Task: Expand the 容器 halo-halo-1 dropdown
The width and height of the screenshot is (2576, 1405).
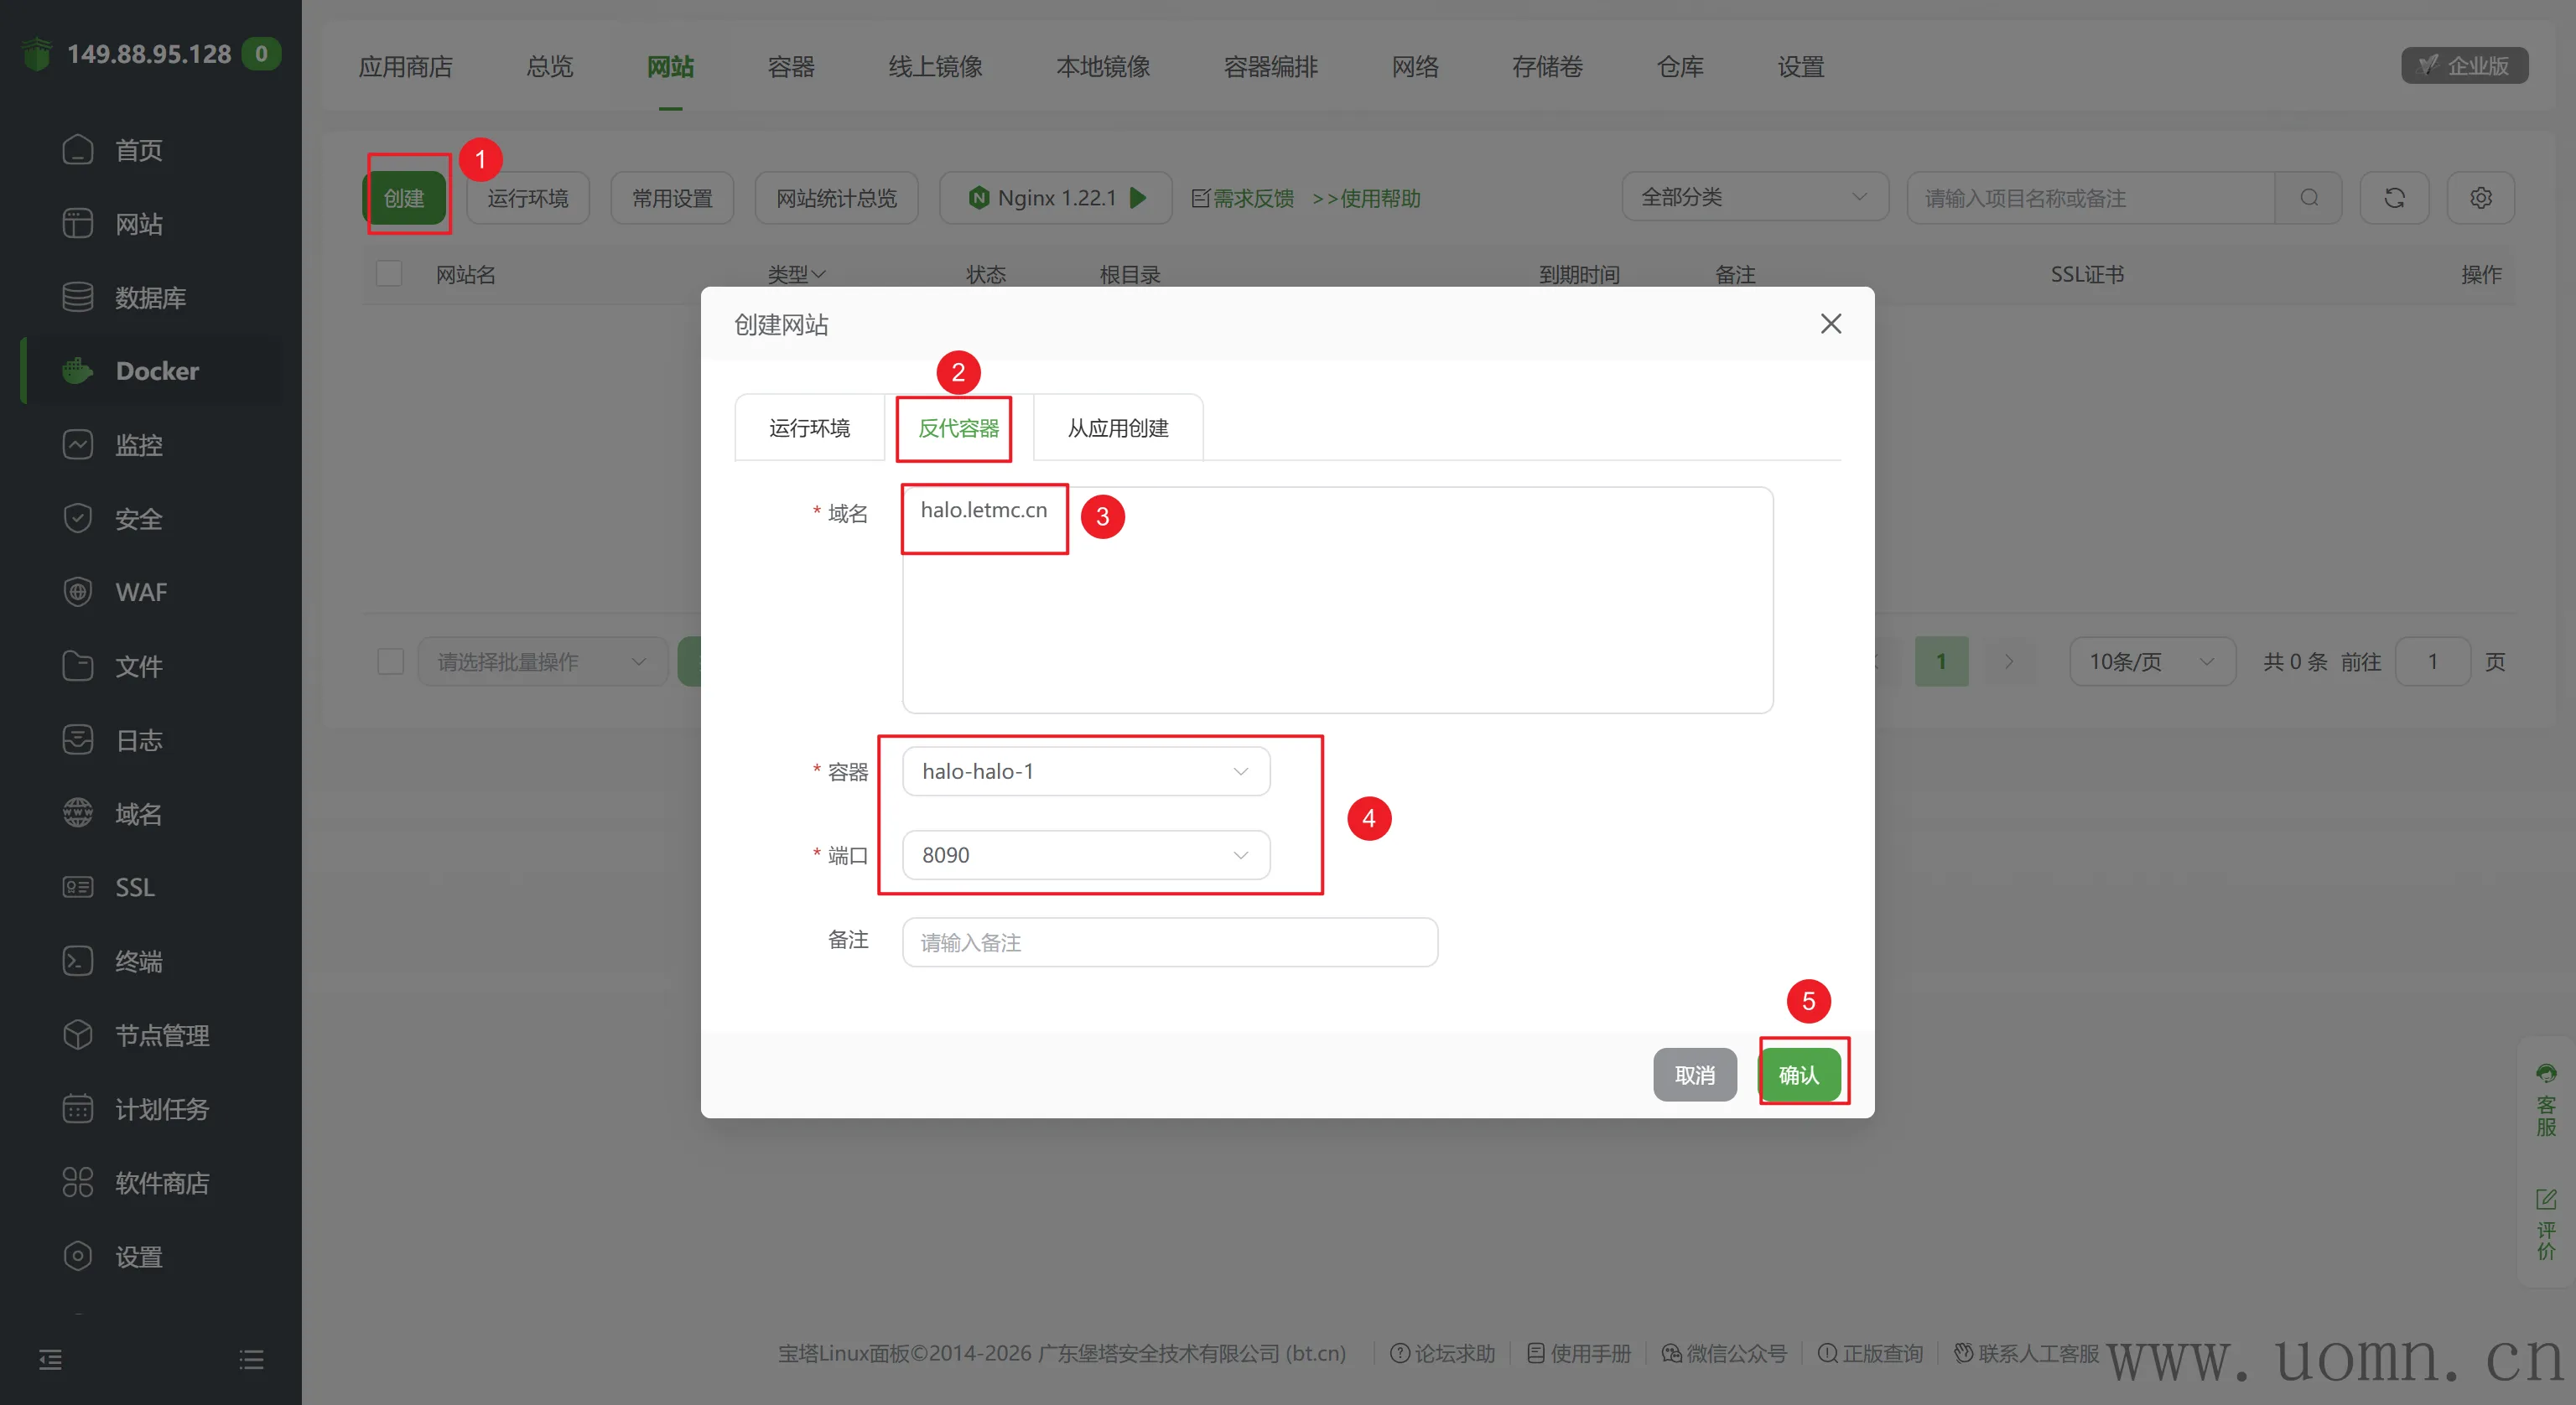Action: (1085, 772)
